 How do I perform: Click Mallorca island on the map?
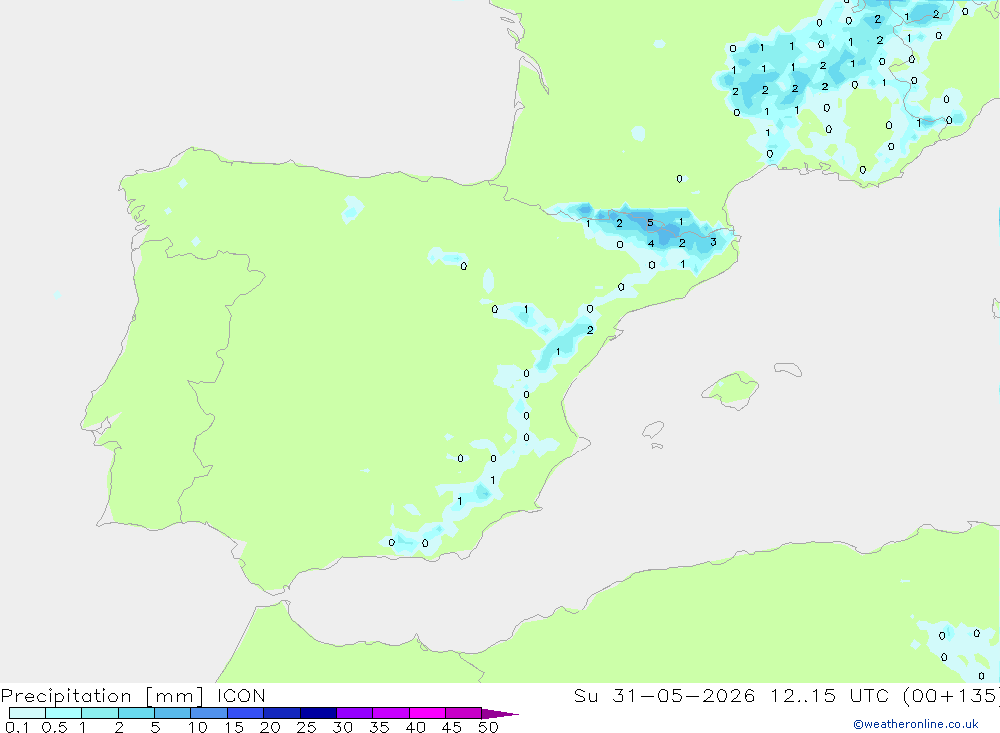coord(731,390)
